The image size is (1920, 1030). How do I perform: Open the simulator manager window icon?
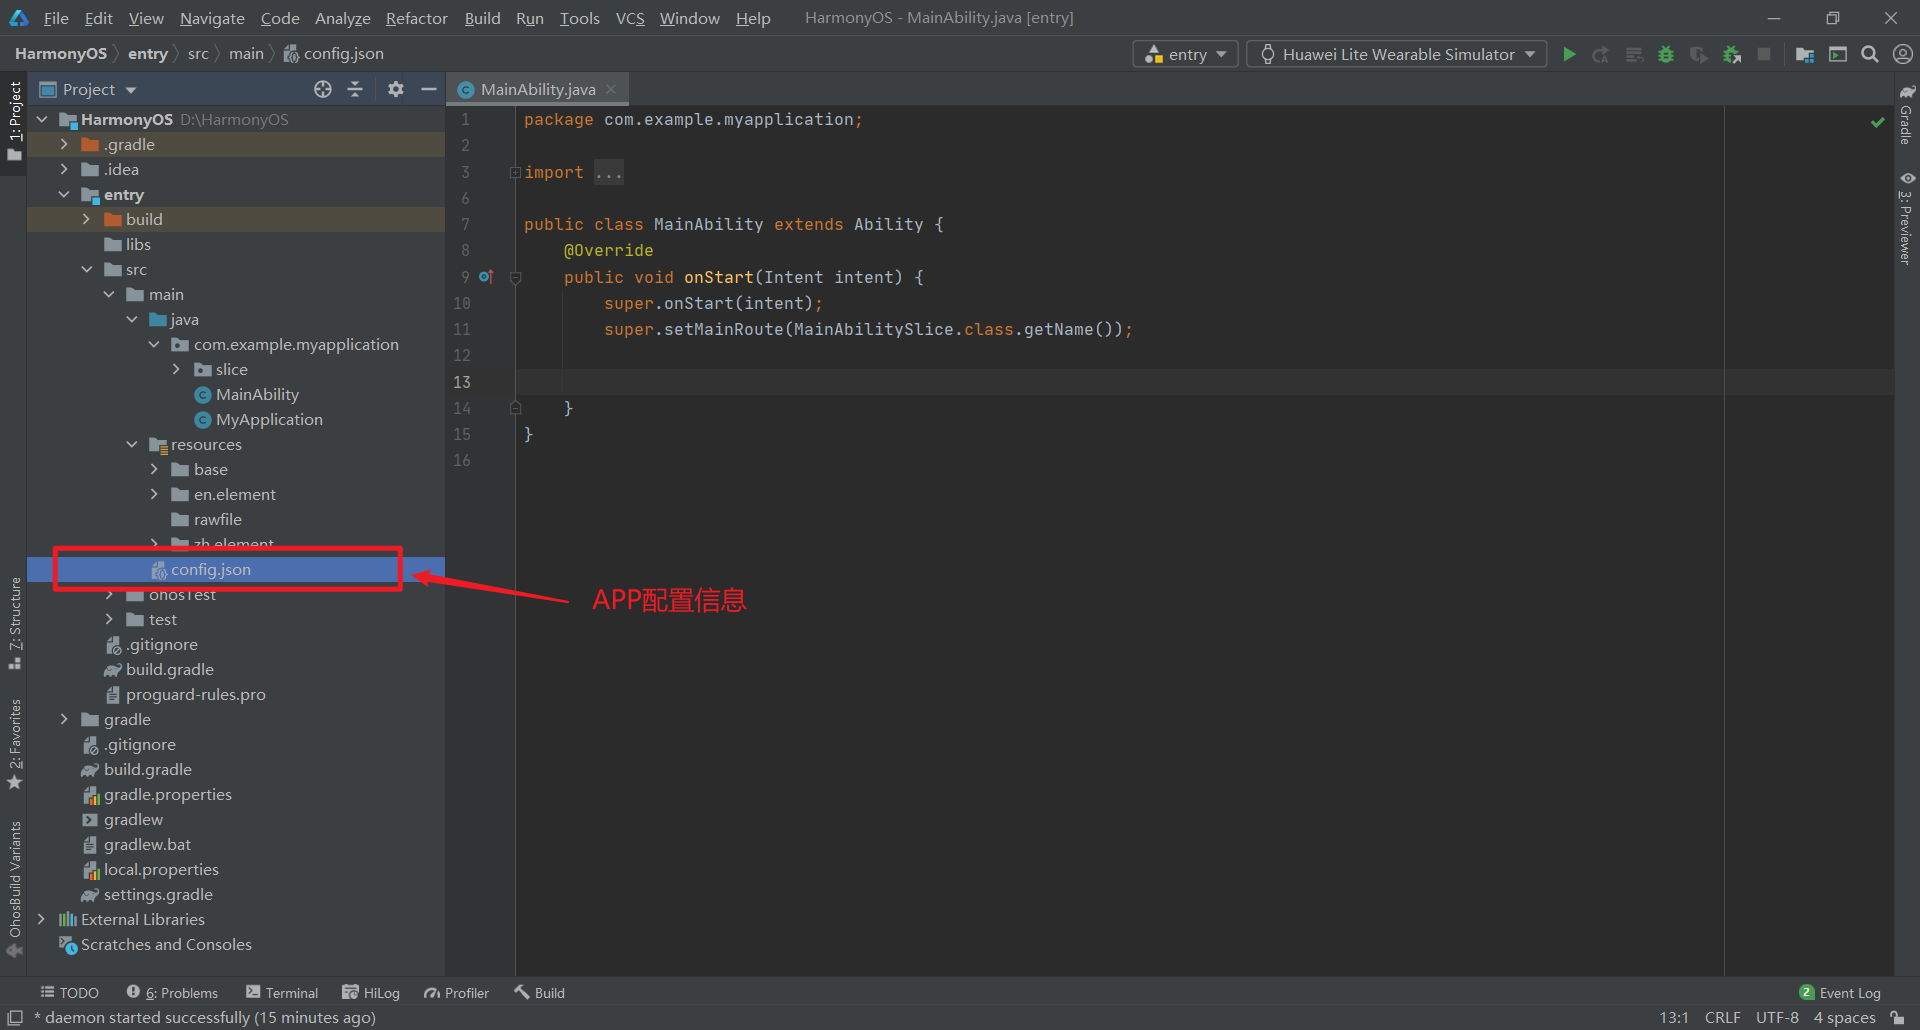1838,54
